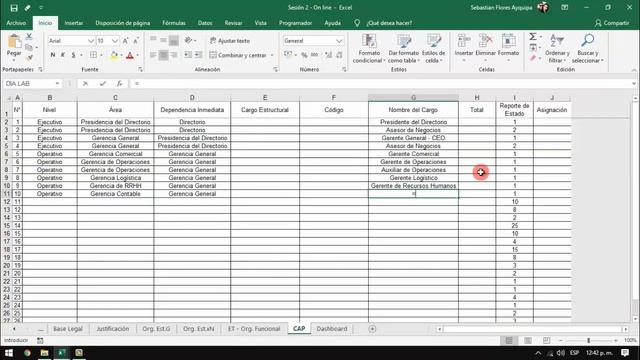This screenshot has width=640, height=360.
Task: Expand Combinar y centrar dropdown arrow
Action: (272, 55)
